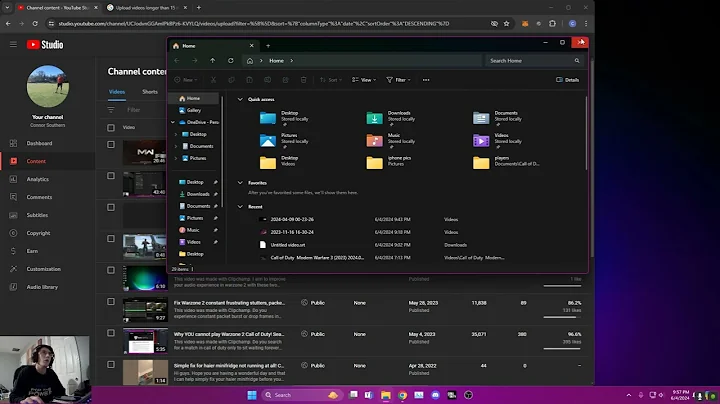Refresh the File Explorer view
This screenshot has width=720, height=404.
(231, 61)
